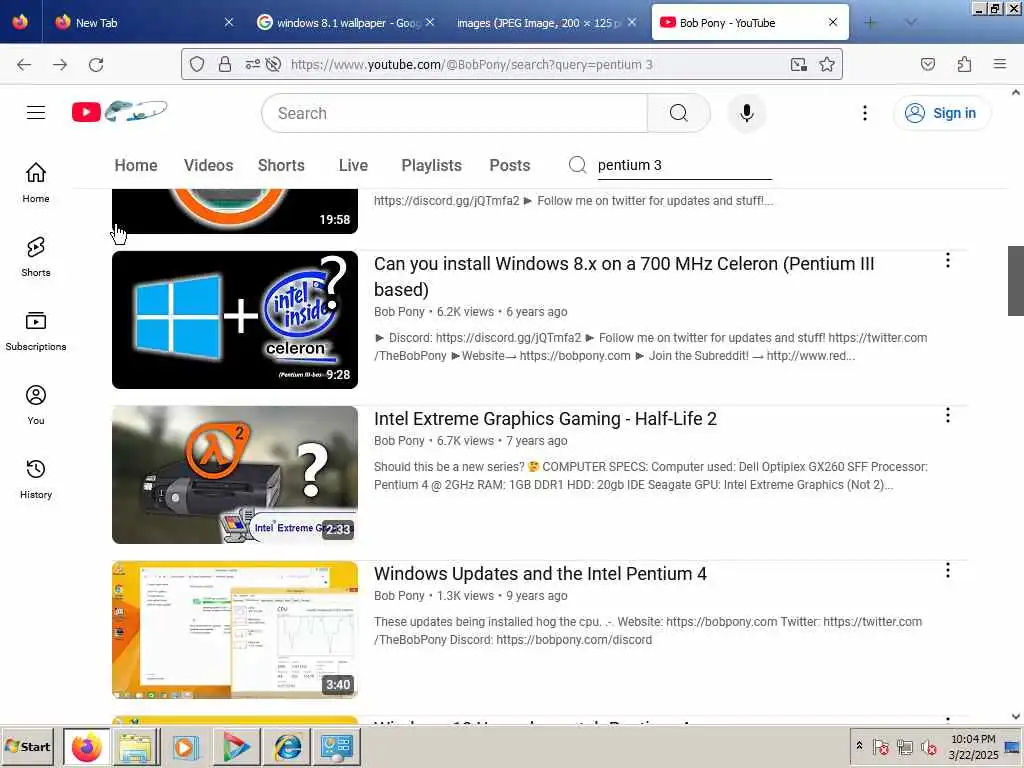Click the channel search magnifier icon
This screenshot has height=768, width=1024.
point(577,165)
